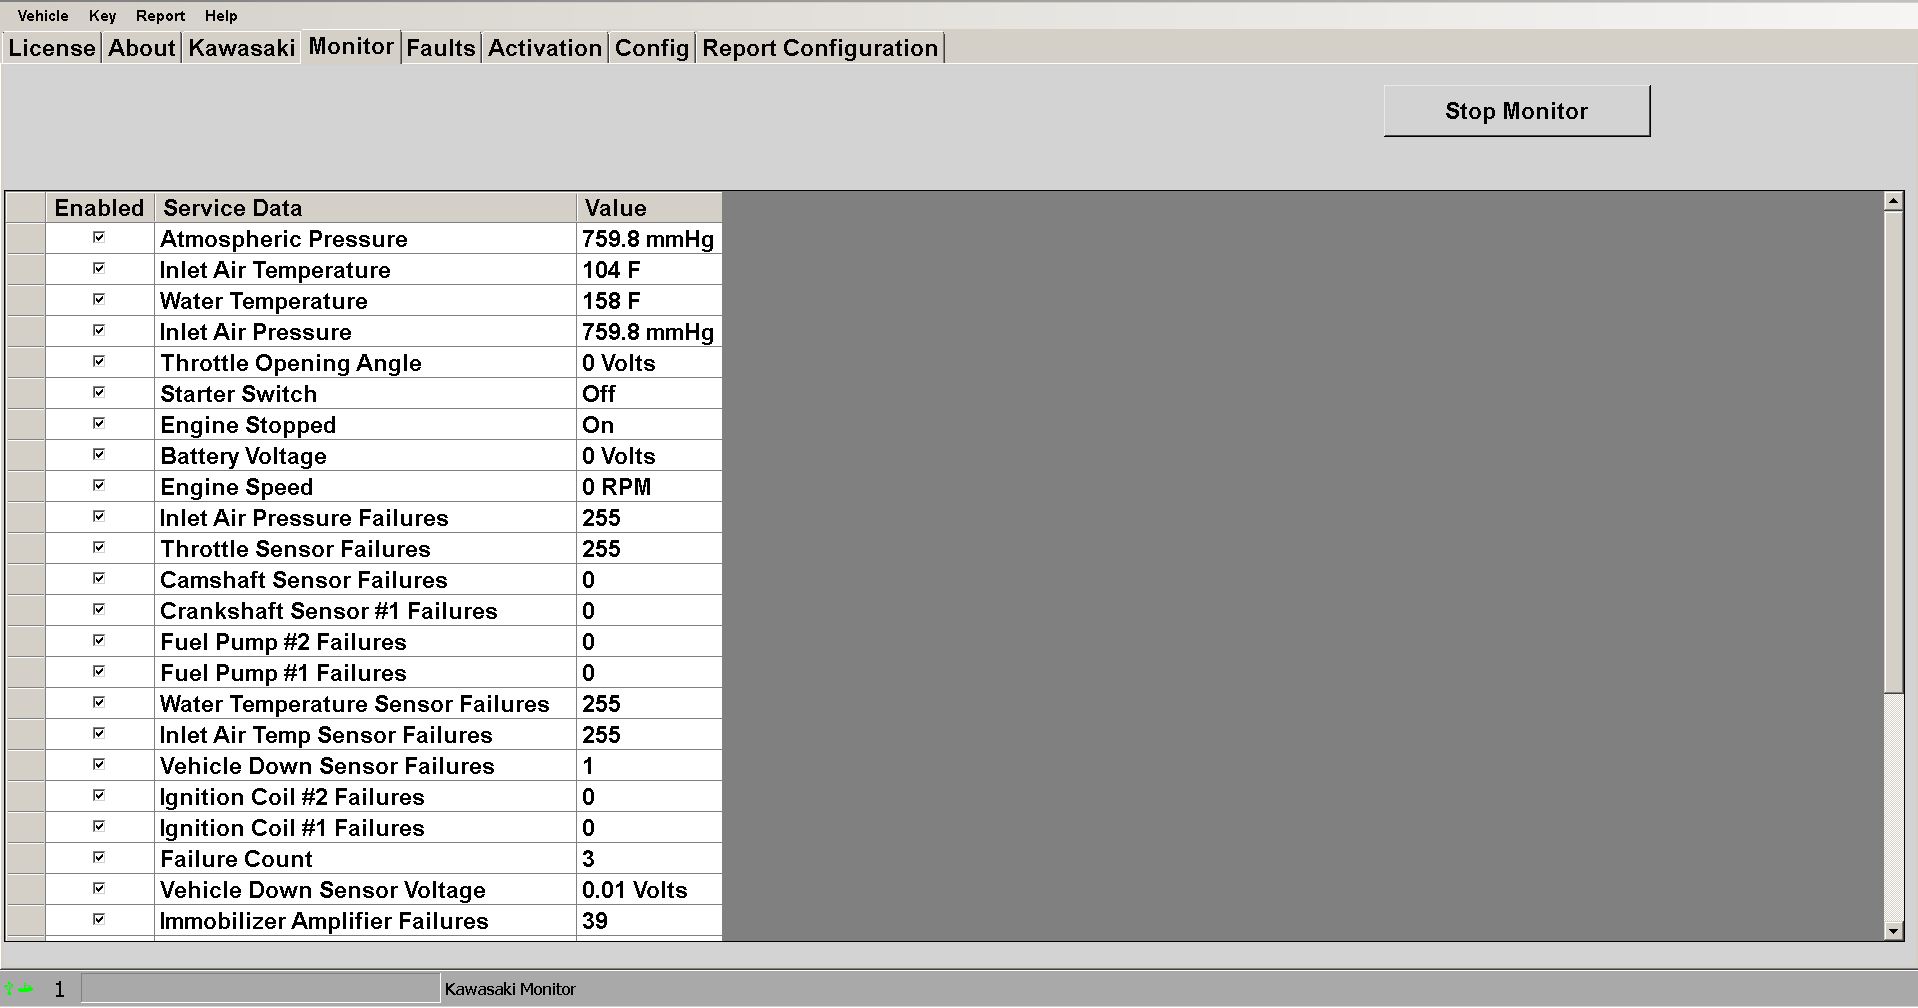Click the 158 F water temperature value

pos(611,301)
